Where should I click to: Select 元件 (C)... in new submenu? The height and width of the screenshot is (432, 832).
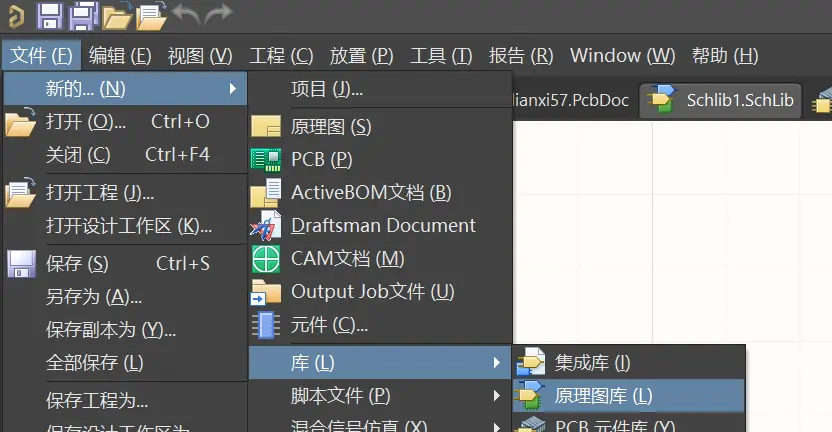380,325
